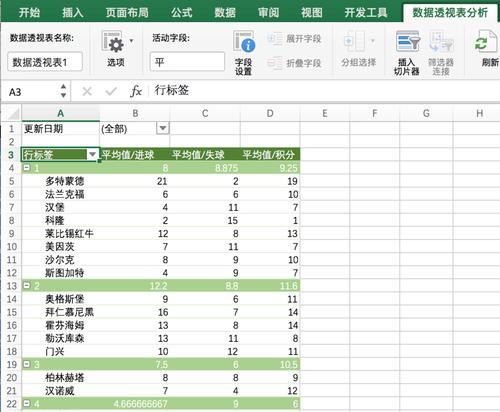Click the fx insert function icon
500x412 pixels.
click(136, 91)
